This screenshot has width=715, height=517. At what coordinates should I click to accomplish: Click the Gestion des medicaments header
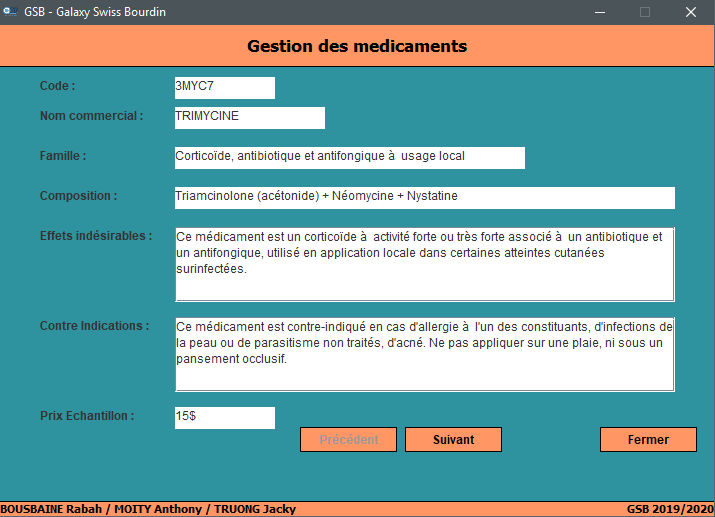pyautogui.click(x=357, y=46)
